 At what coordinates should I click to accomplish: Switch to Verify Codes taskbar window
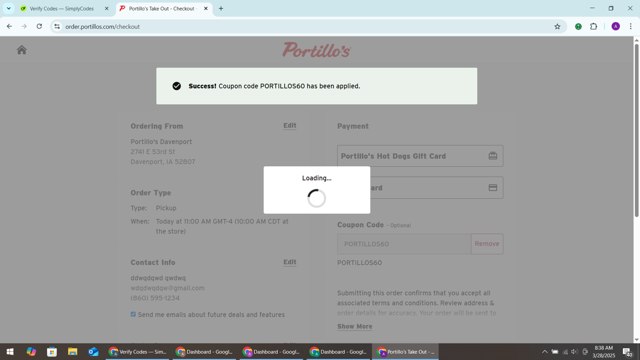click(138, 351)
